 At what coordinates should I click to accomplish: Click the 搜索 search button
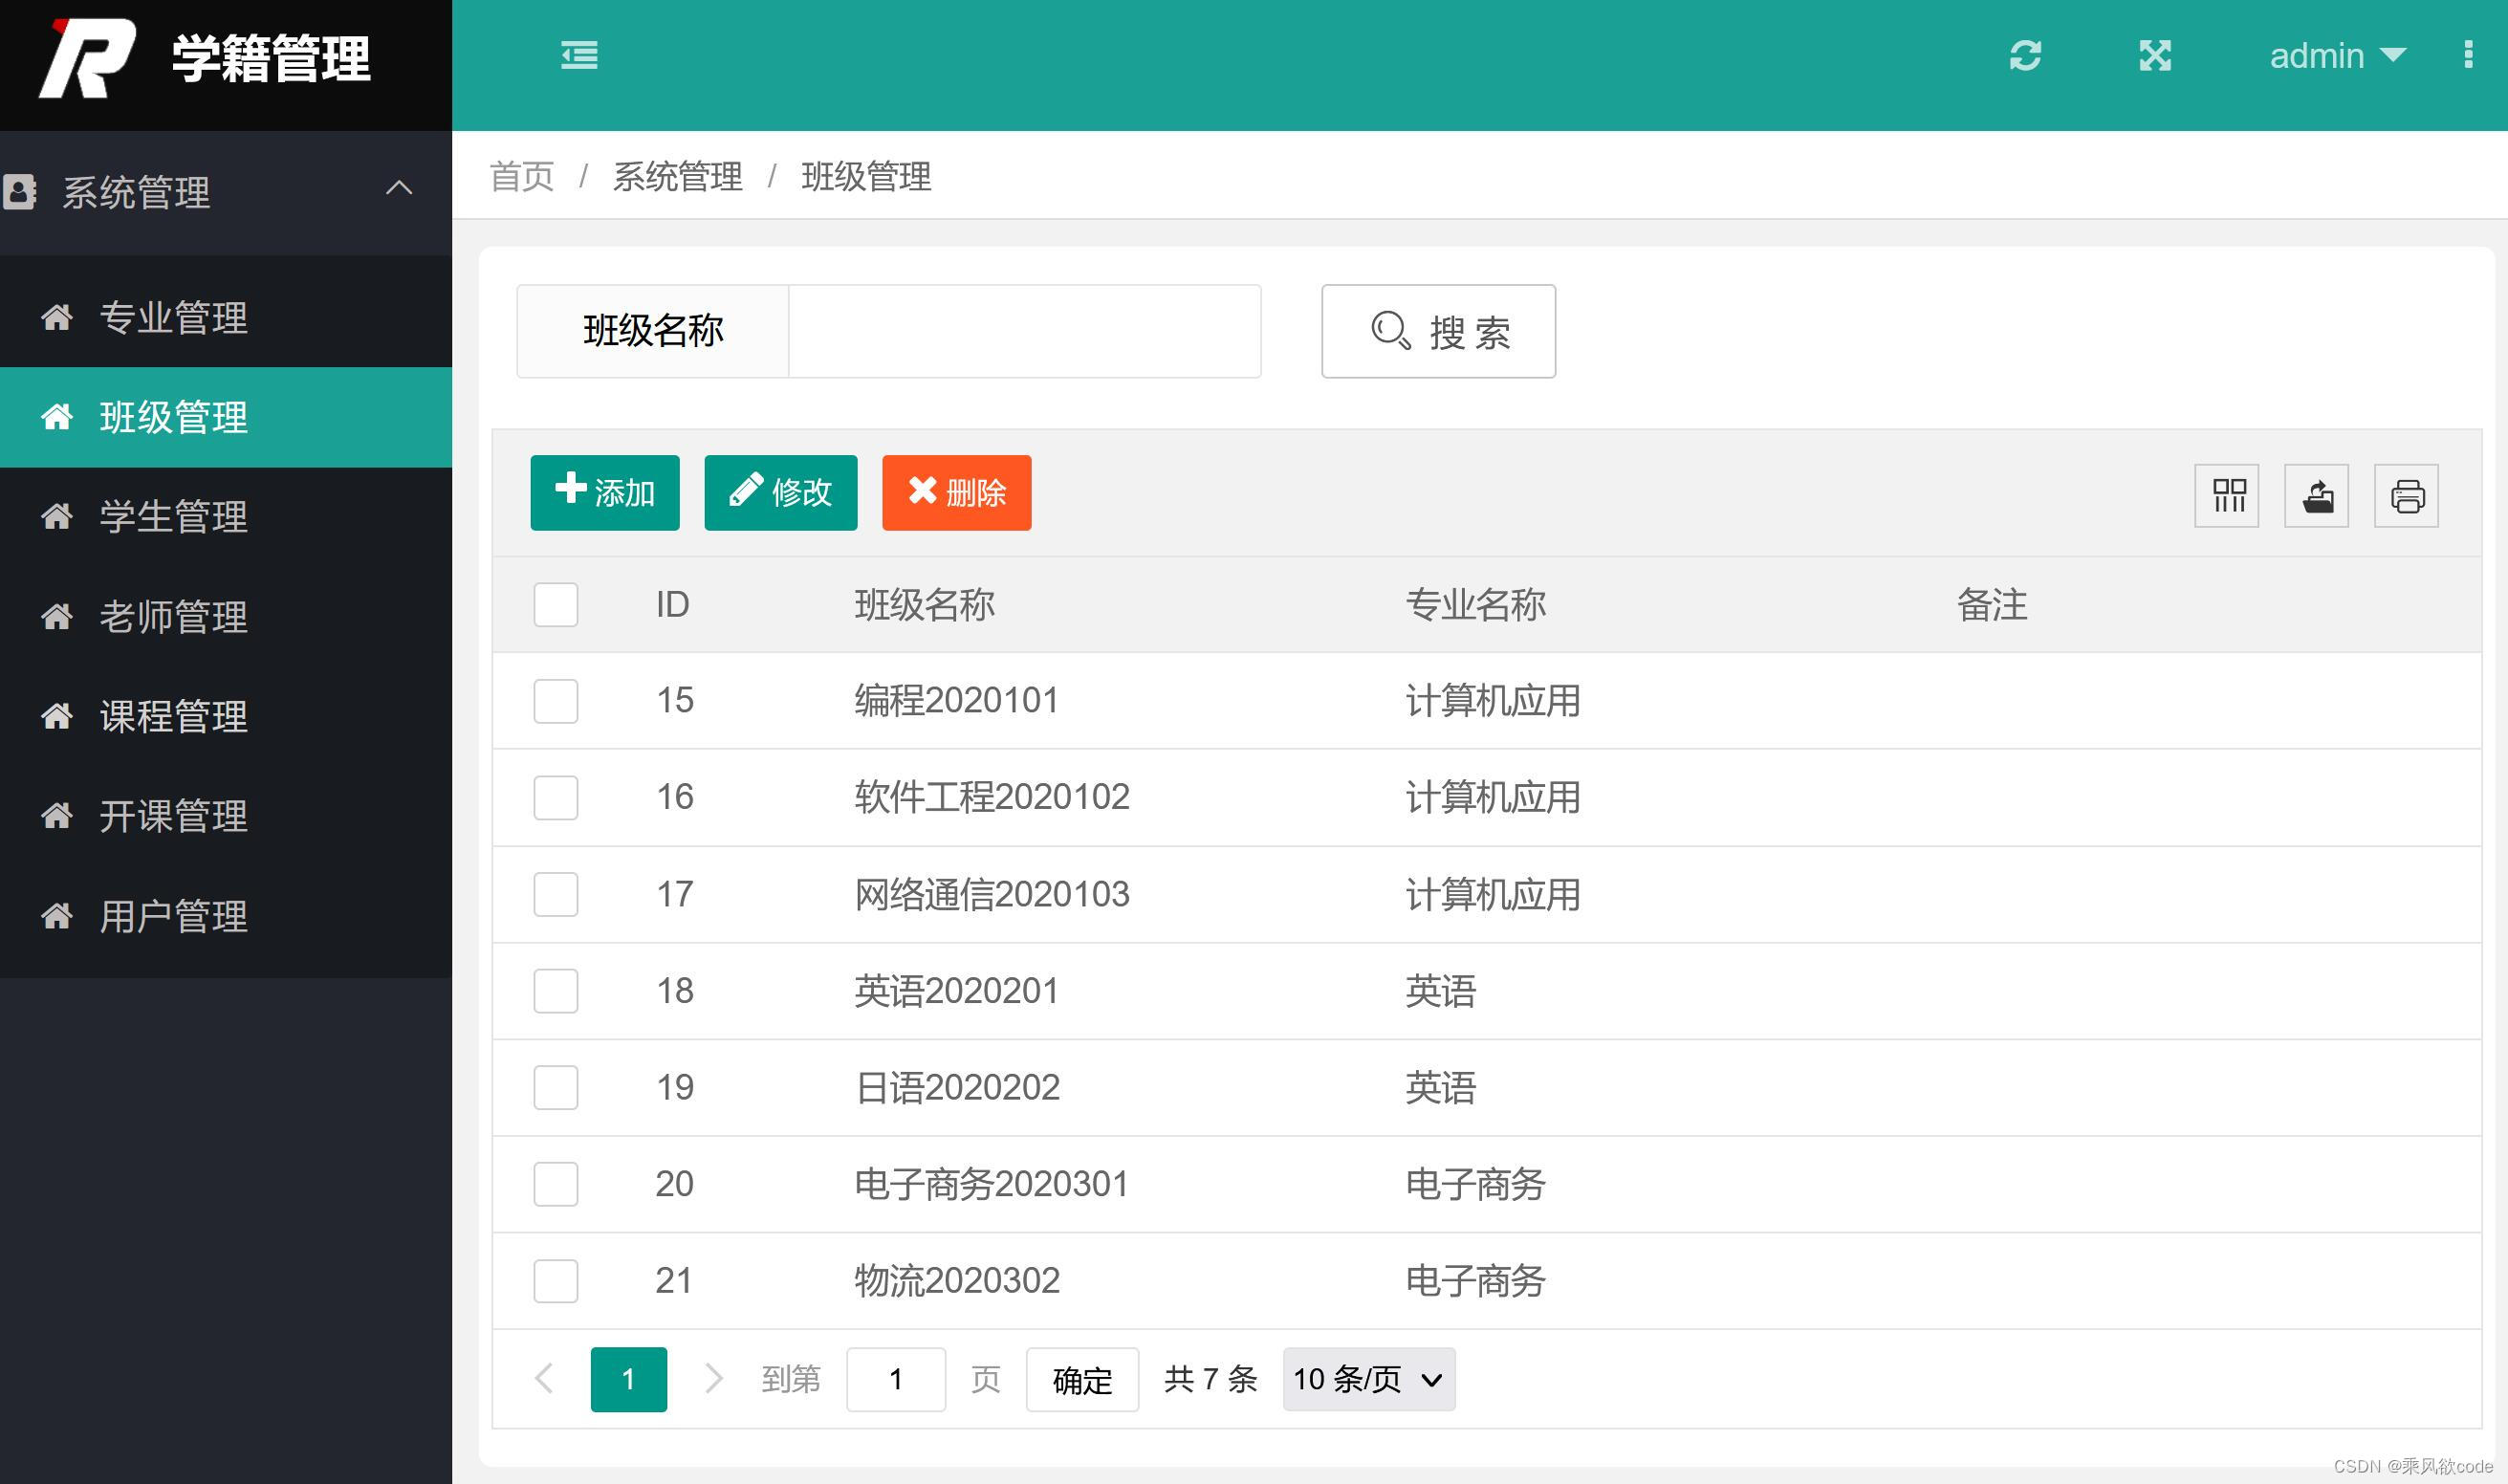(1438, 331)
